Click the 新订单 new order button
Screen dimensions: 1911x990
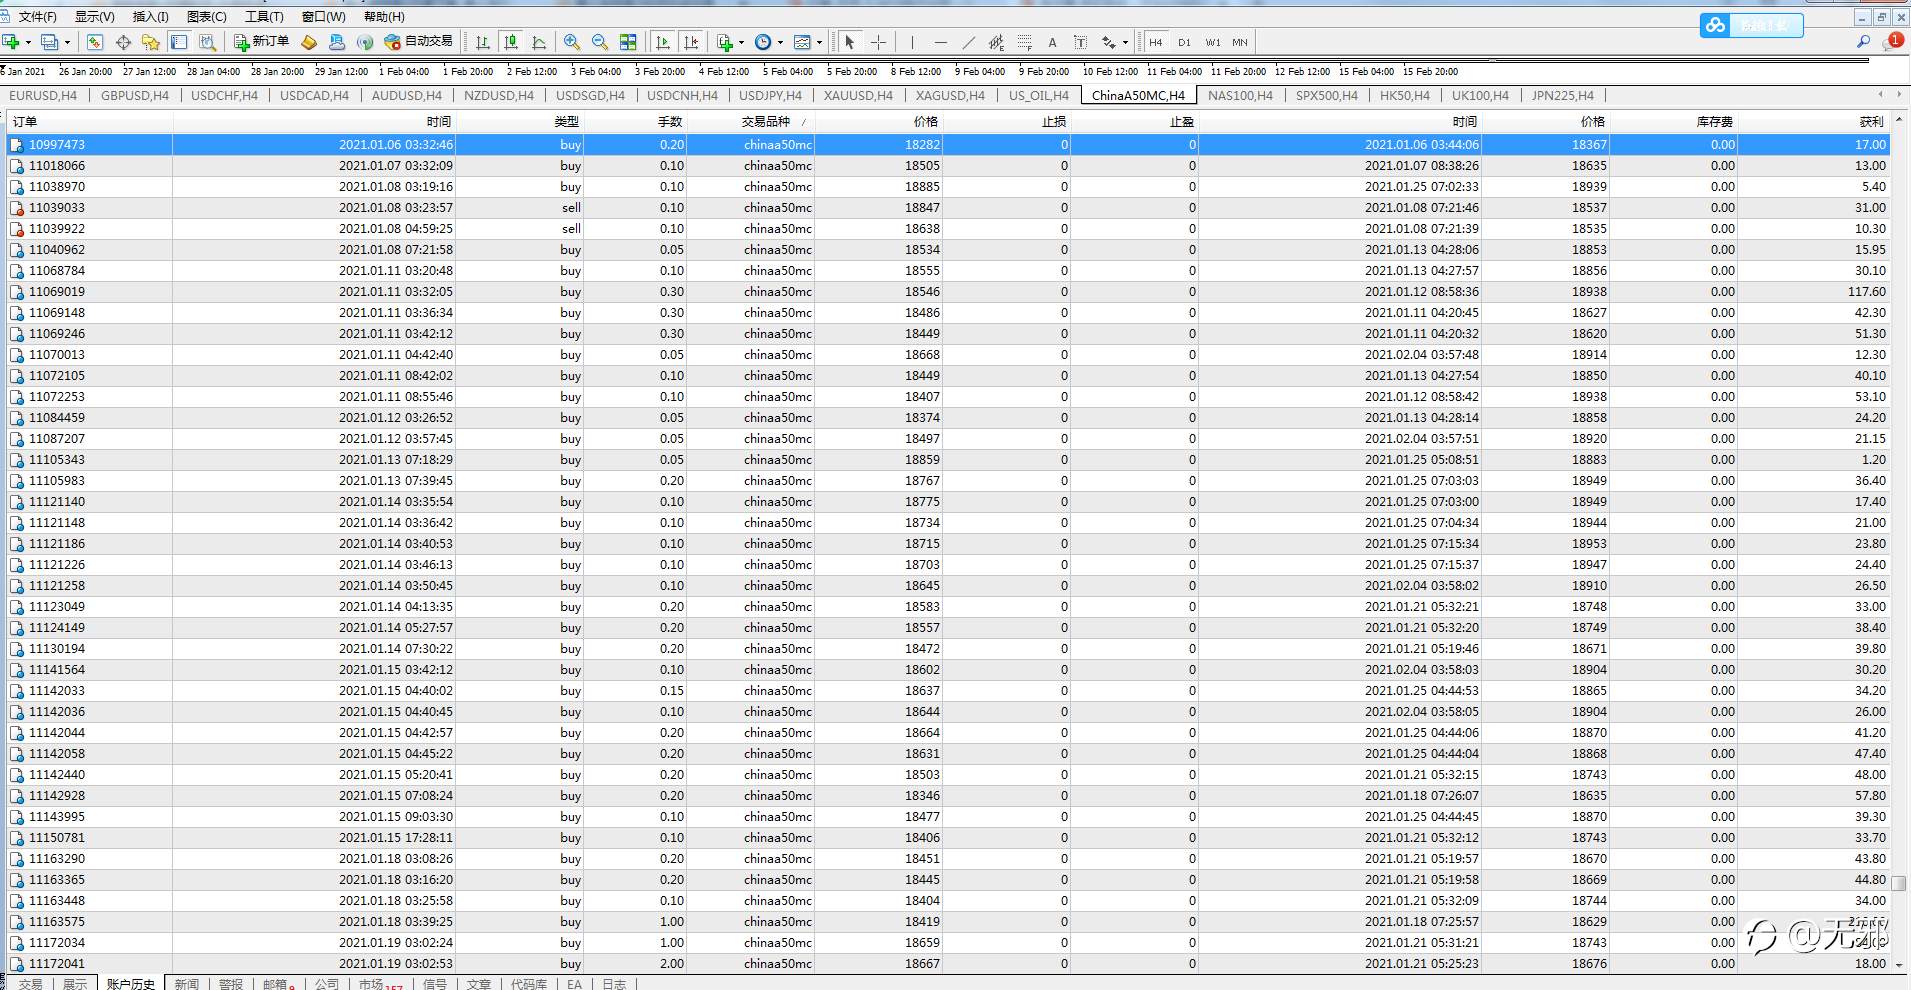click(x=261, y=42)
